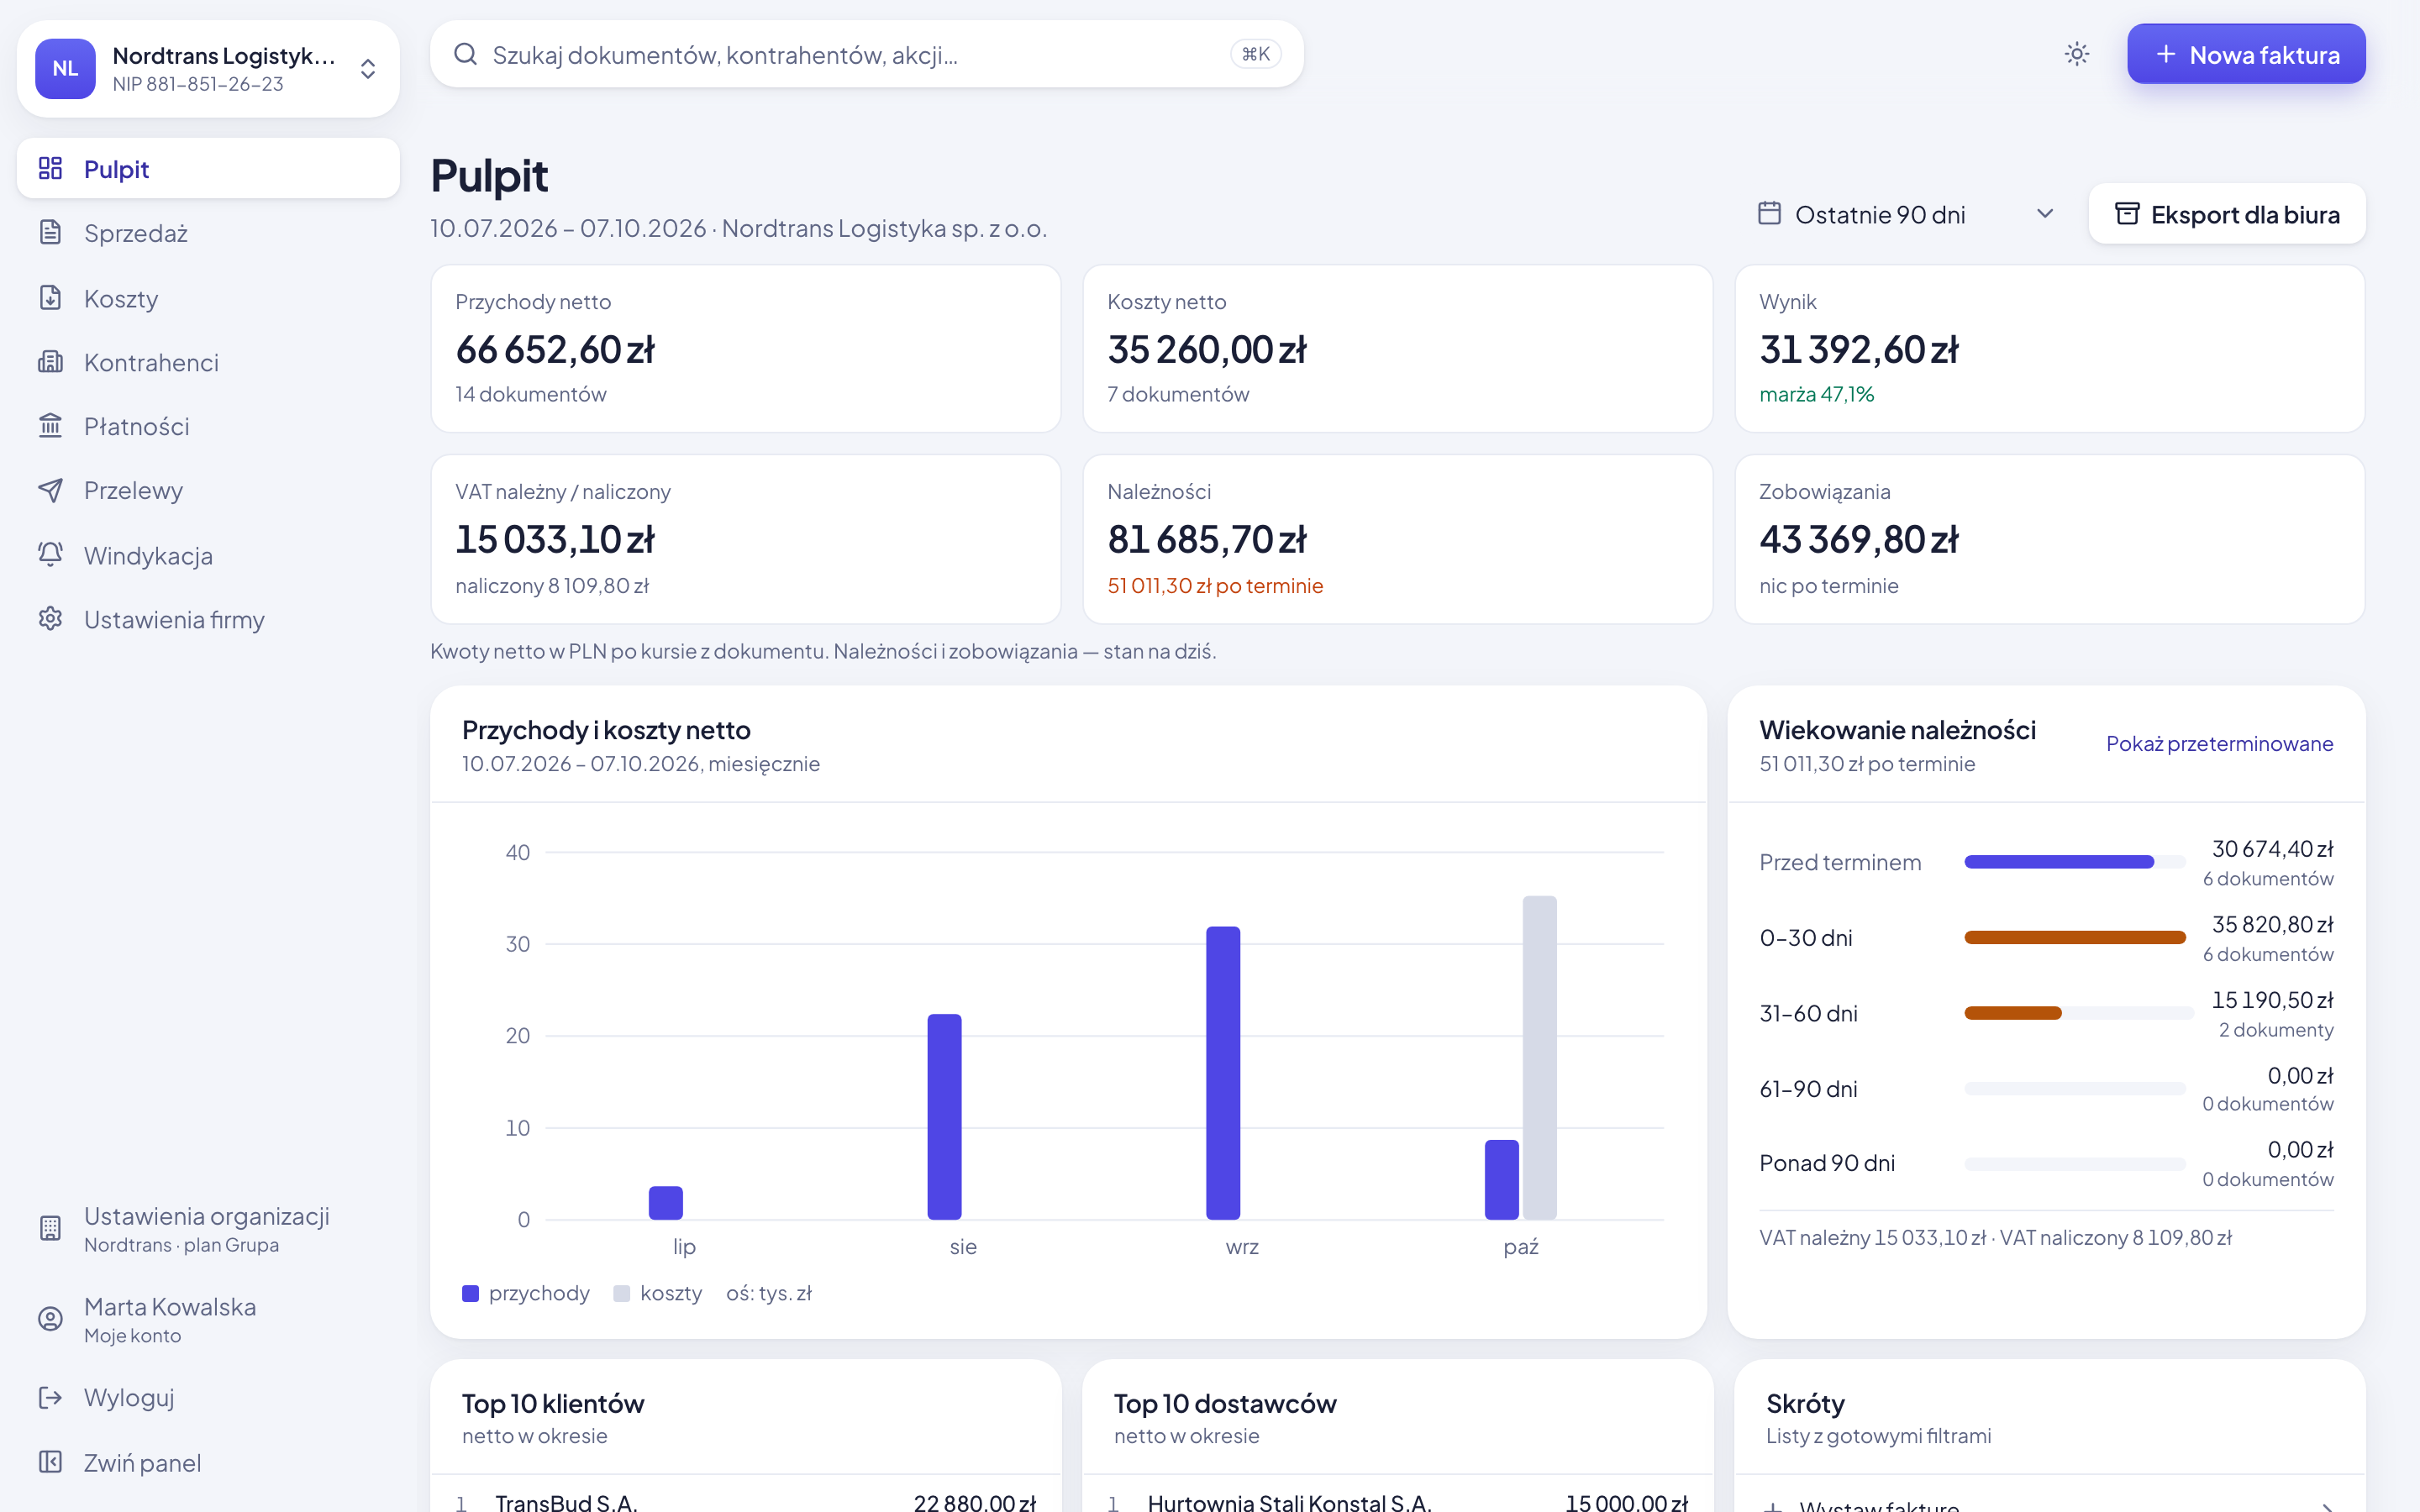
Task: Click the Kontrahenci building icon
Action: coord(50,362)
